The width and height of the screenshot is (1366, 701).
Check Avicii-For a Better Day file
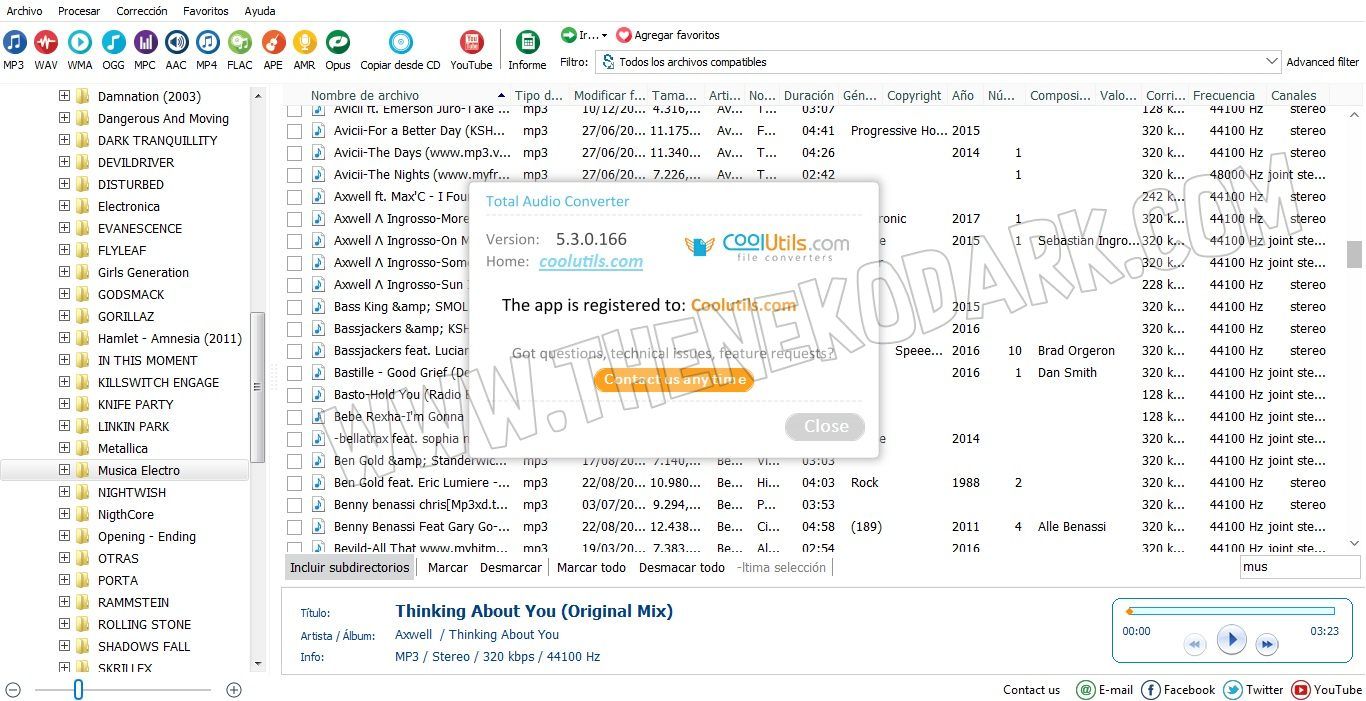[294, 131]
